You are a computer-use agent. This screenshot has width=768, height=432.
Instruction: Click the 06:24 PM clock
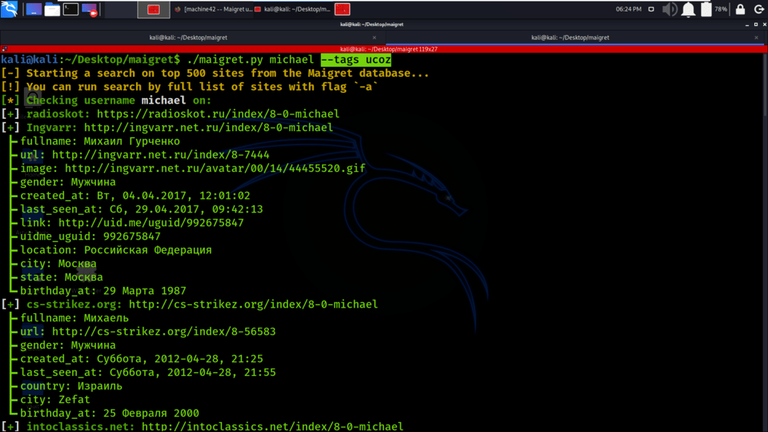[x=628, y=9]
